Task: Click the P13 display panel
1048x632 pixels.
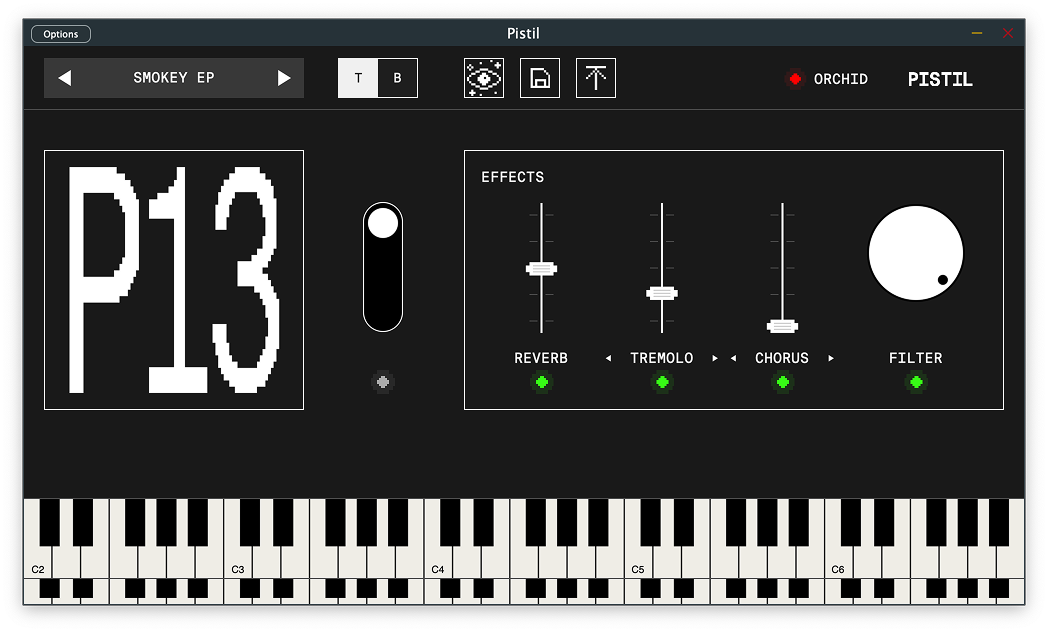Action: pos(174,280)
